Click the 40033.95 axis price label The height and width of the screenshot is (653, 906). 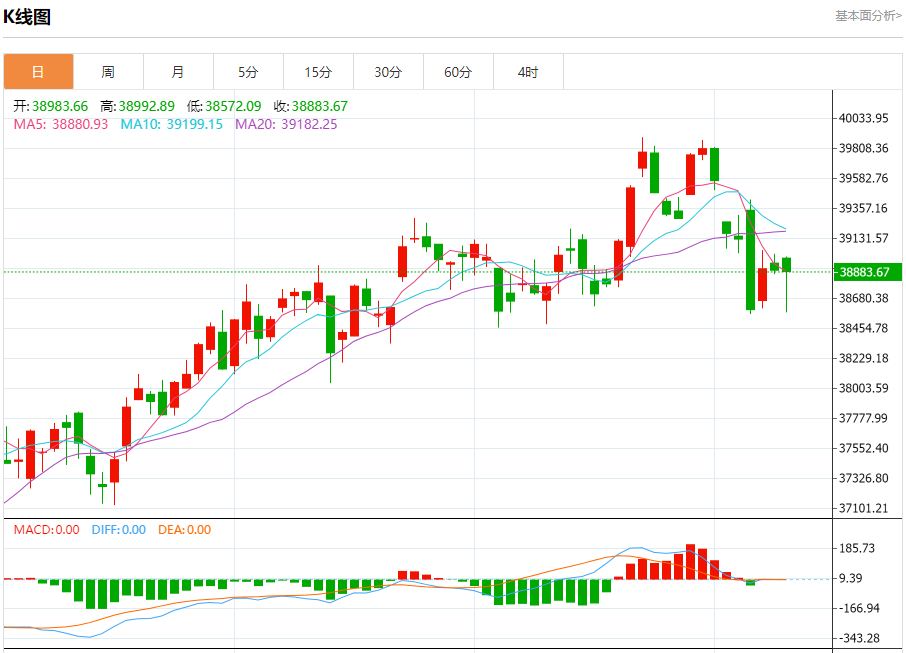tap(864, 118)
